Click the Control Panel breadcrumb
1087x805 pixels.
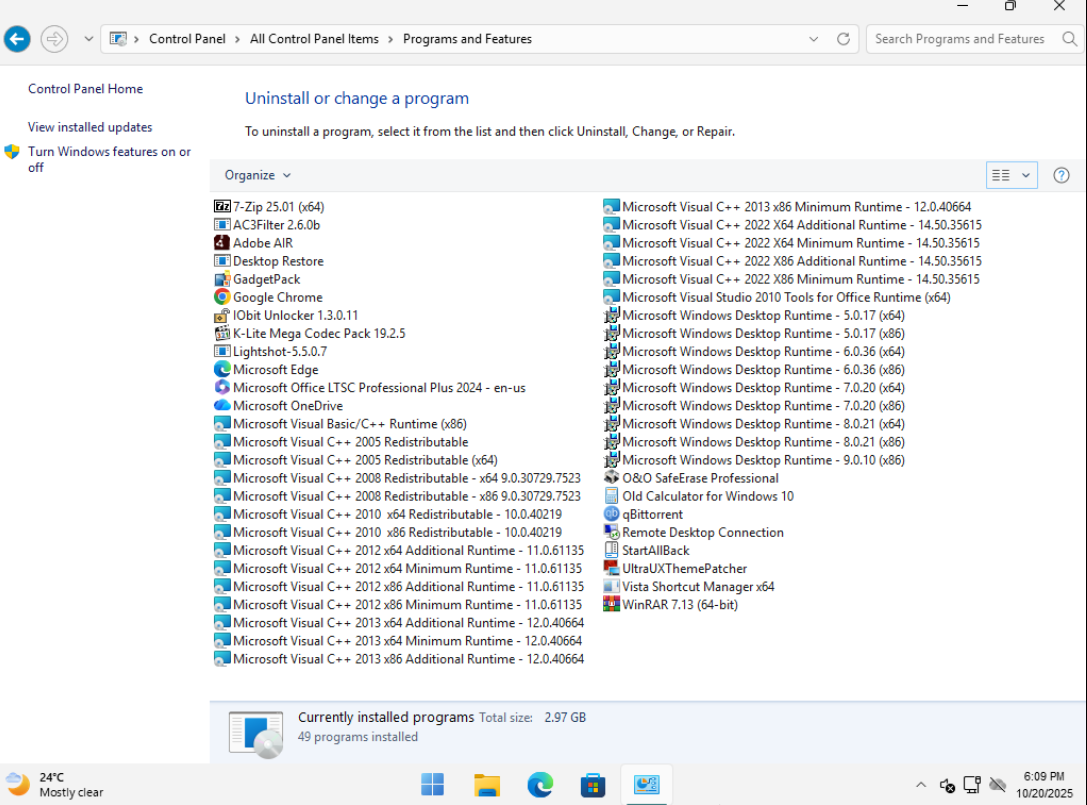click(188, 39)
